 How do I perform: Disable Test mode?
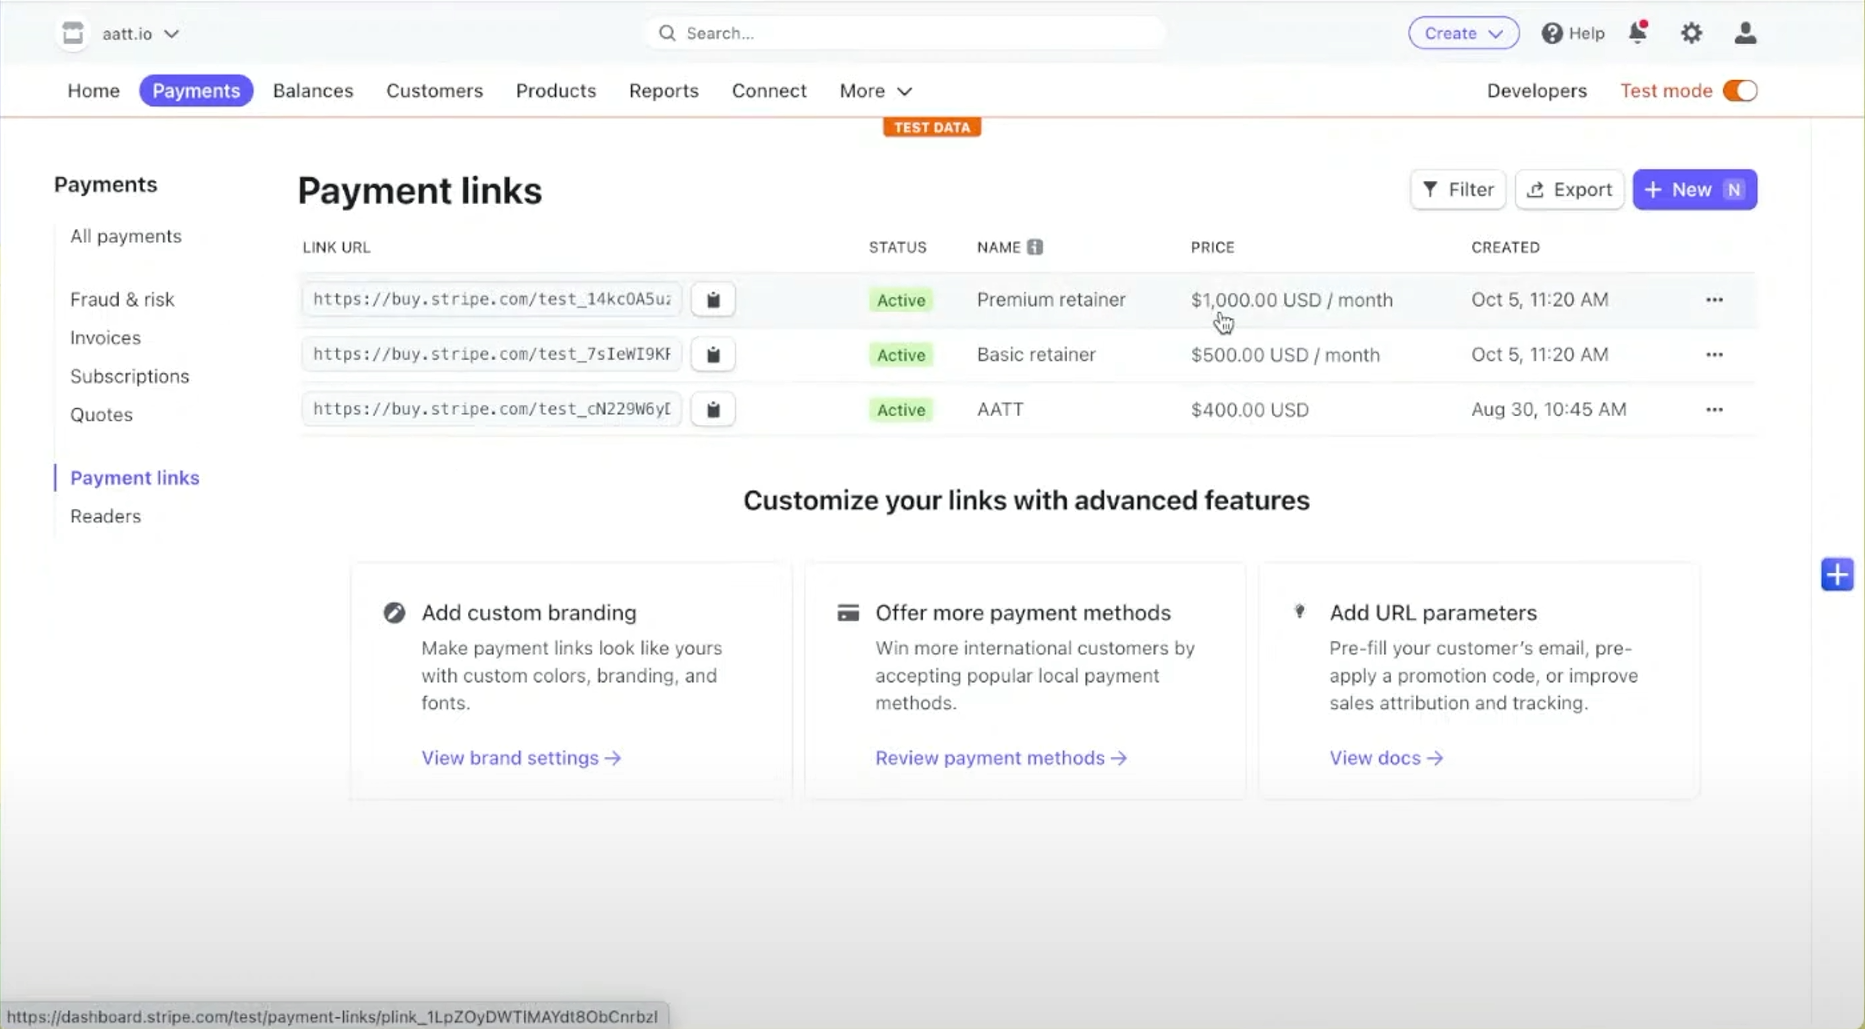click(1741, 90)
